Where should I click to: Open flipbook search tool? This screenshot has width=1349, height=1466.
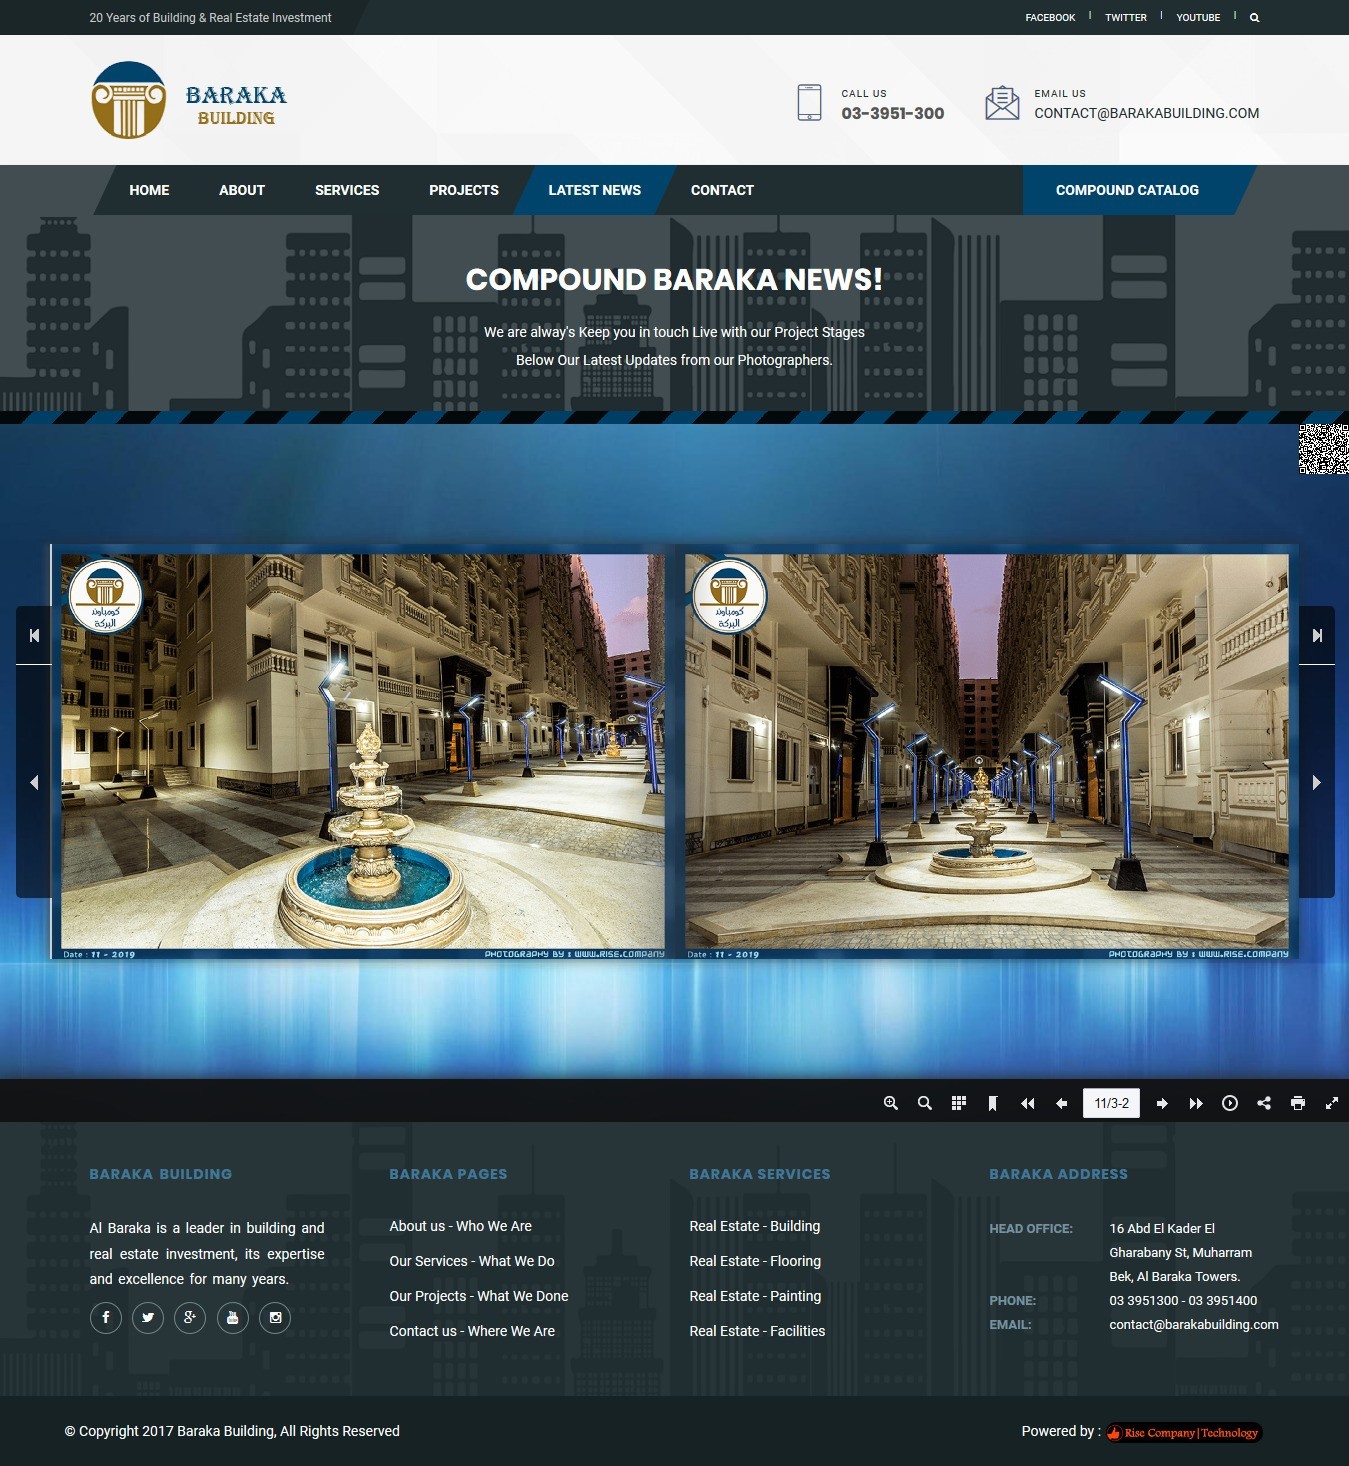(925, 1103)
